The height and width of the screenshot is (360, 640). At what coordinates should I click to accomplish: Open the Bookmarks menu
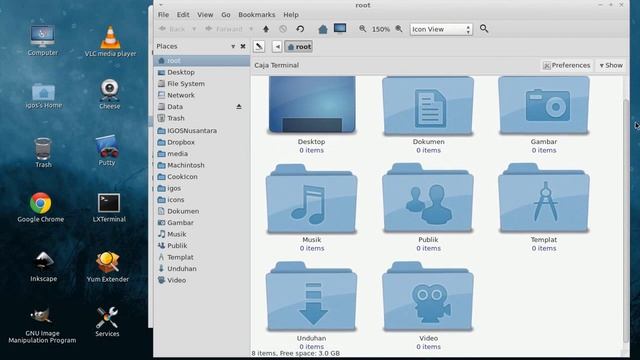(256, 15)
